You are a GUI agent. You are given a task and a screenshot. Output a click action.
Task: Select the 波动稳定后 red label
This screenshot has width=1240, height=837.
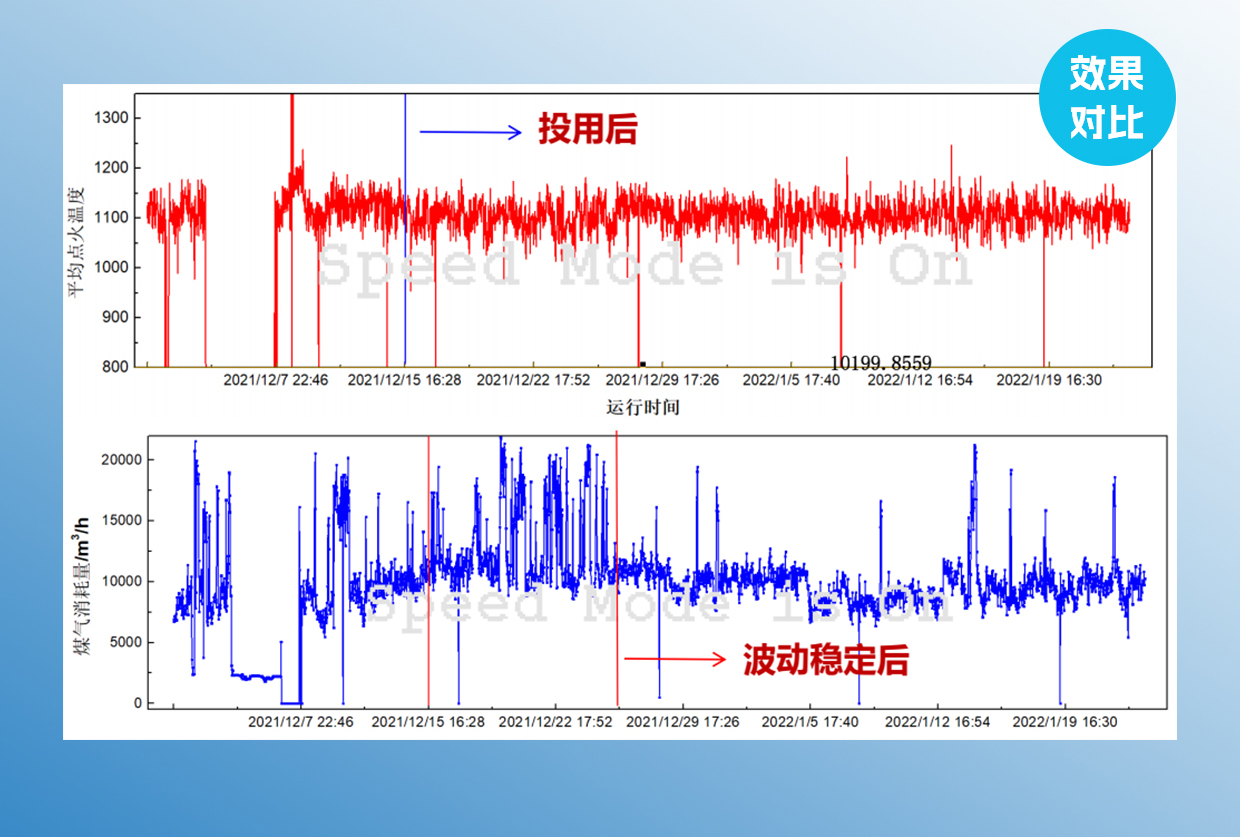(x=825, y=659)
